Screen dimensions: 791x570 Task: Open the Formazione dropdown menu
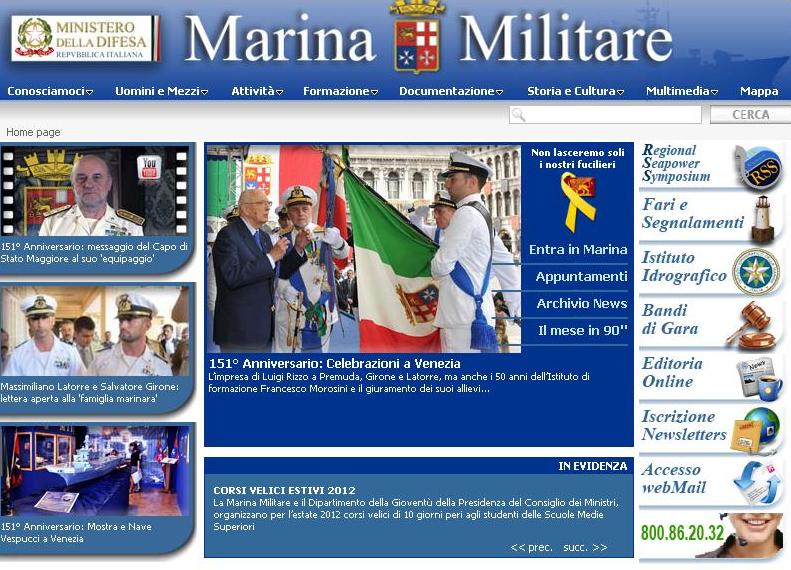[x=341, y=91]
